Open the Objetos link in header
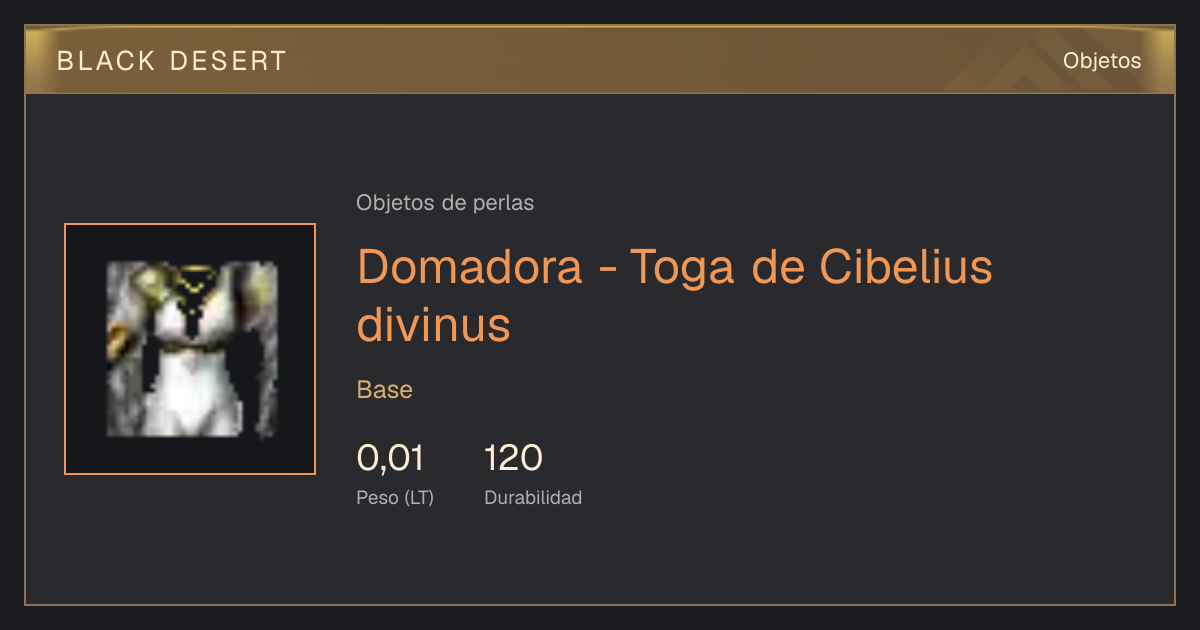Viewport: 1200px width, 630px height. [x=1102, y=60]
